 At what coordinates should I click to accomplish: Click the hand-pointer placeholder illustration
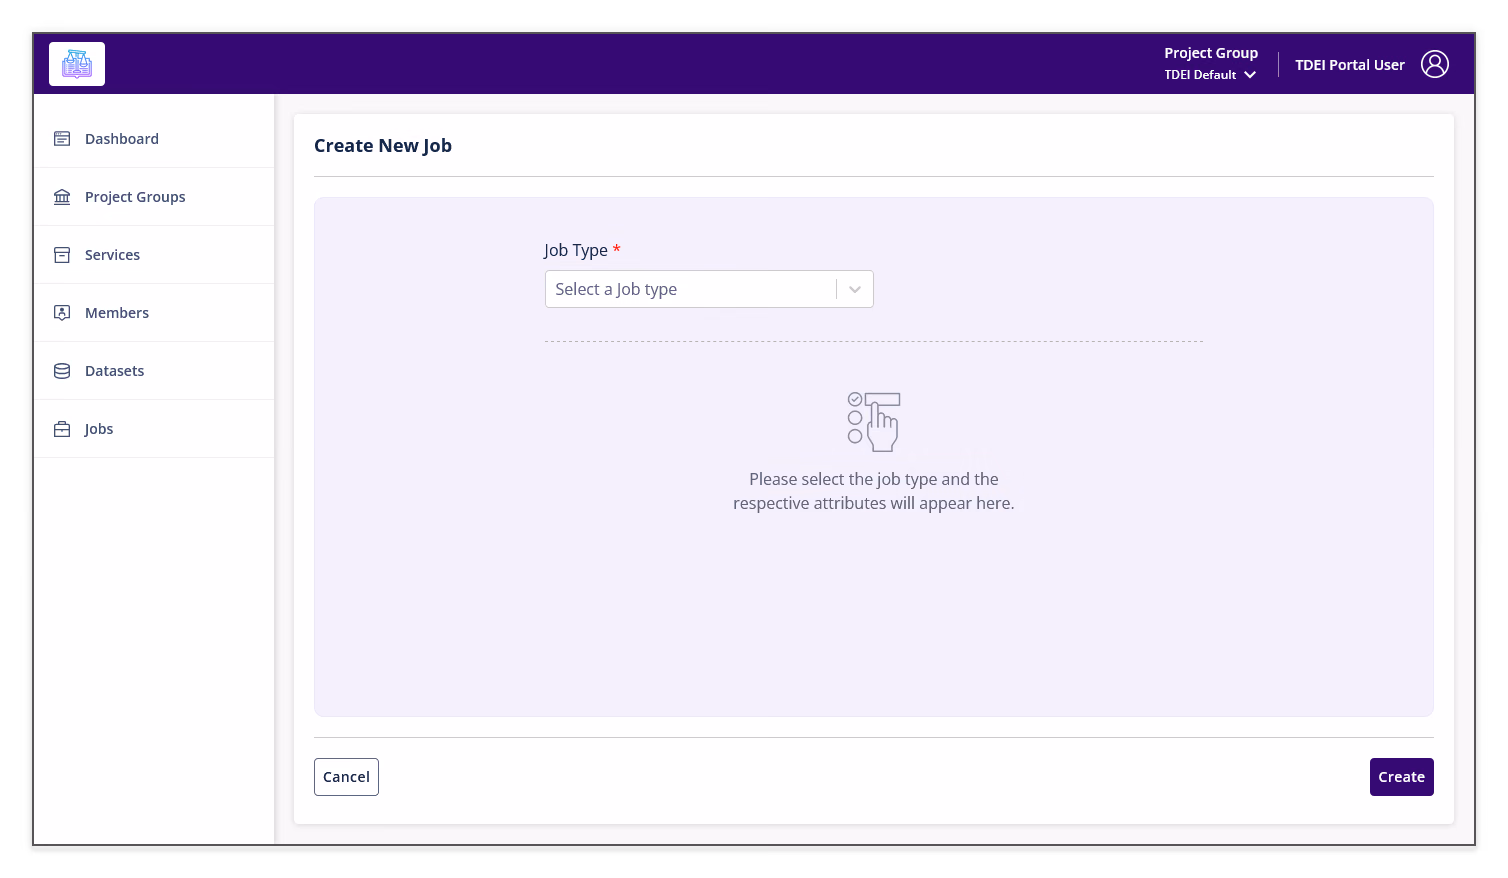click(x=874, y=421)
